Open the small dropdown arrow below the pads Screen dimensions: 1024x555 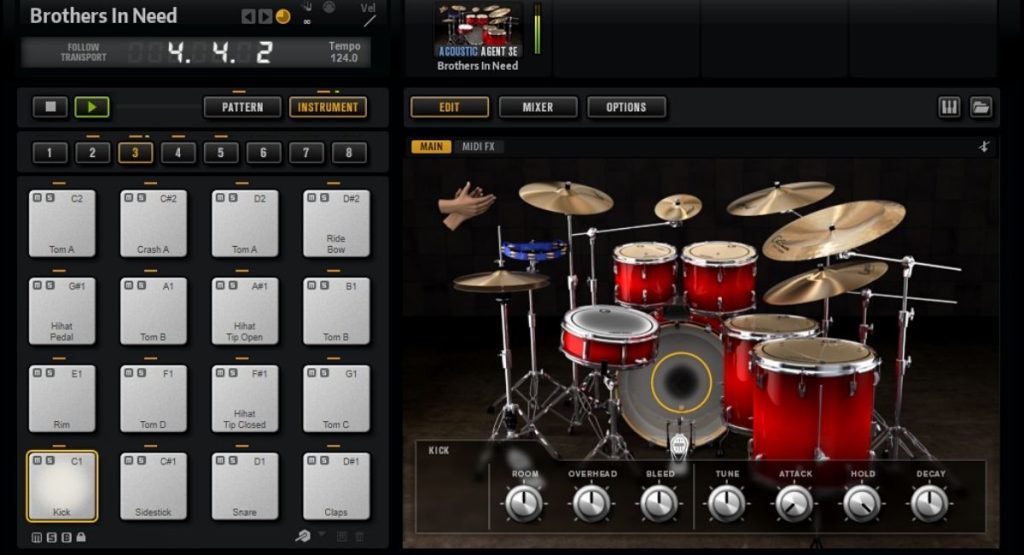tap(322, 534)
